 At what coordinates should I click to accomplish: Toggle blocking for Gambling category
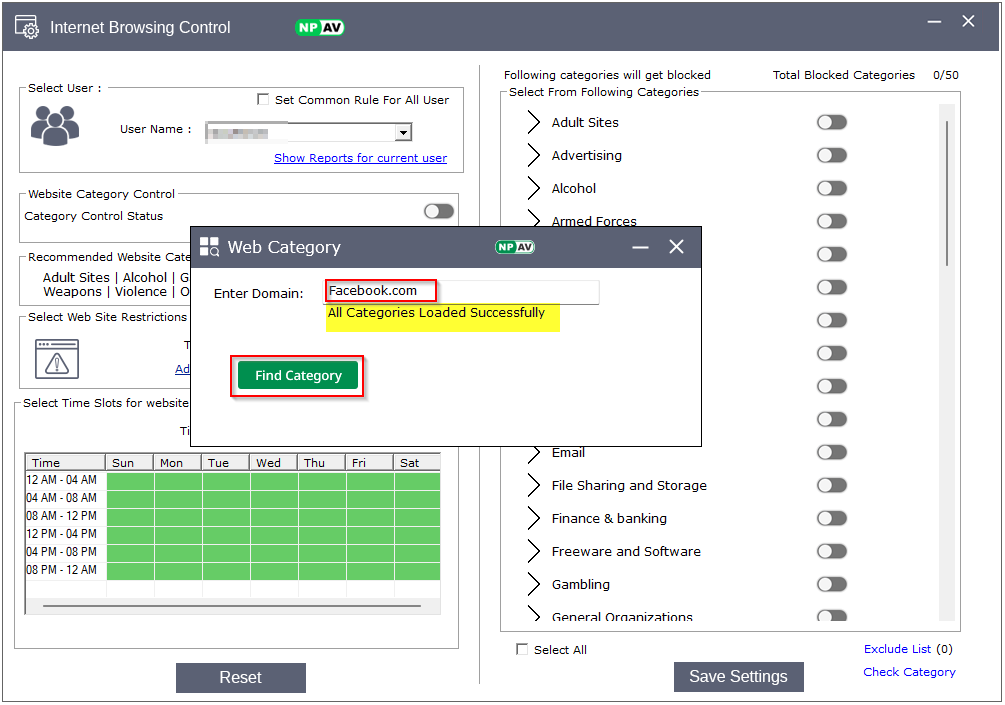pos(831,584)
